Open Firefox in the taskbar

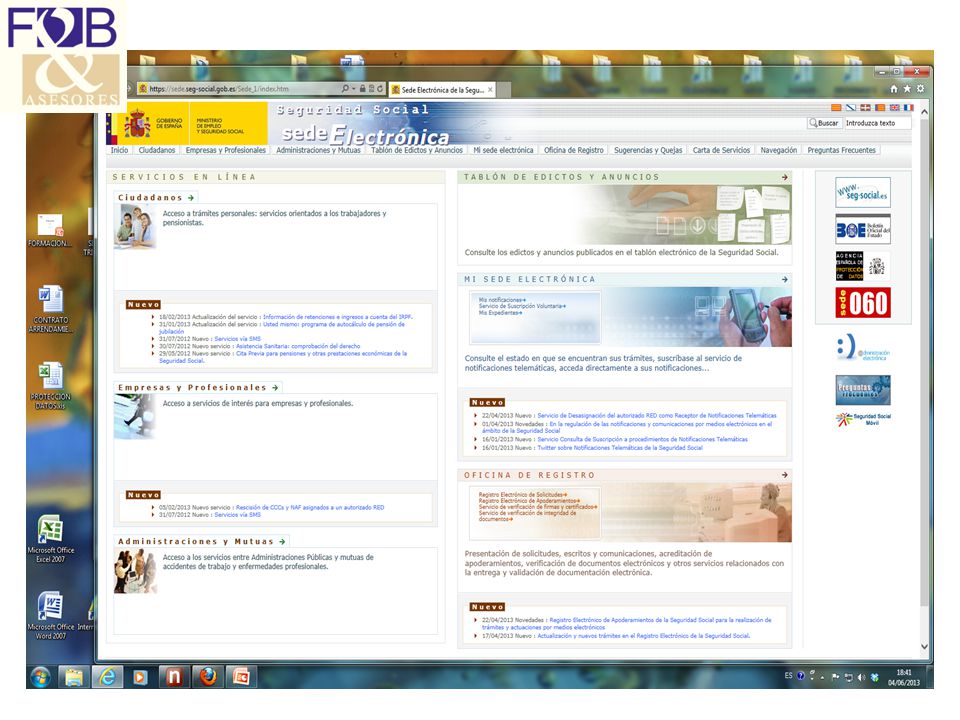coord(208,677)
